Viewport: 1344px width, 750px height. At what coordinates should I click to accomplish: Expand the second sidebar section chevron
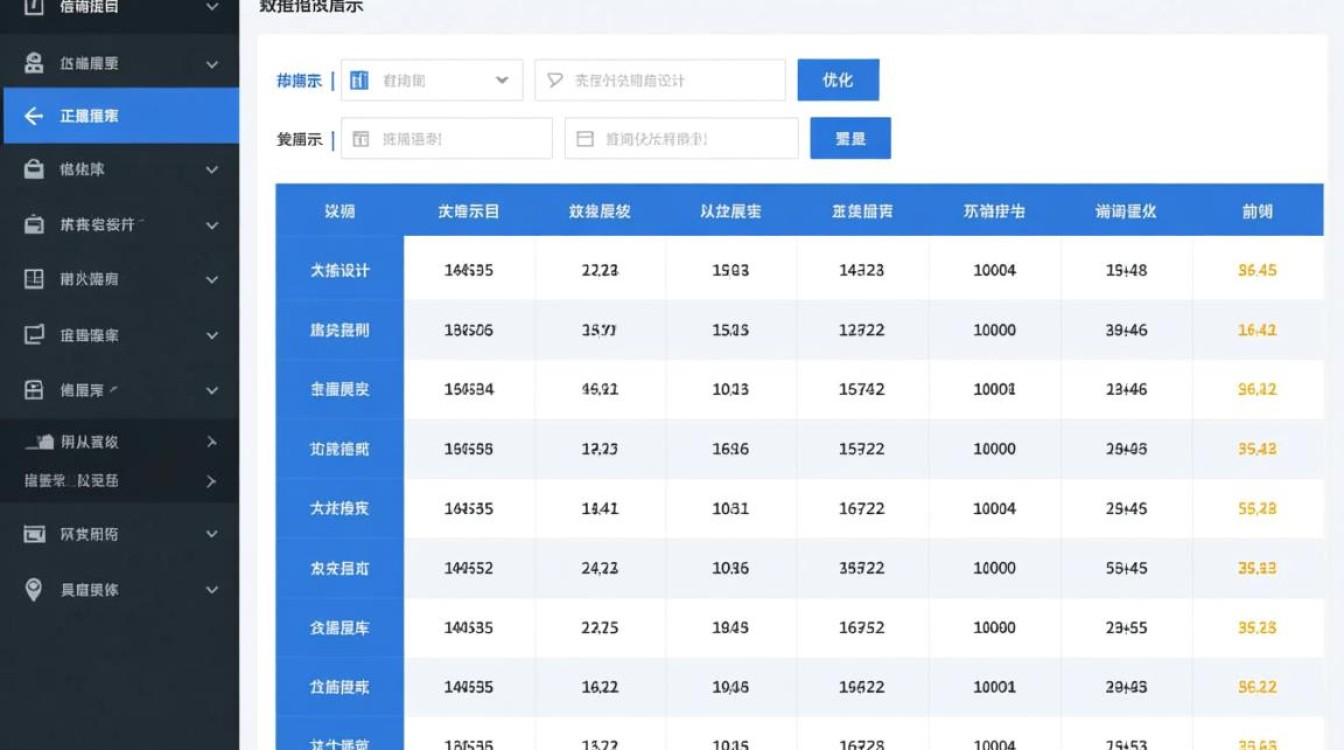(210, 62)
